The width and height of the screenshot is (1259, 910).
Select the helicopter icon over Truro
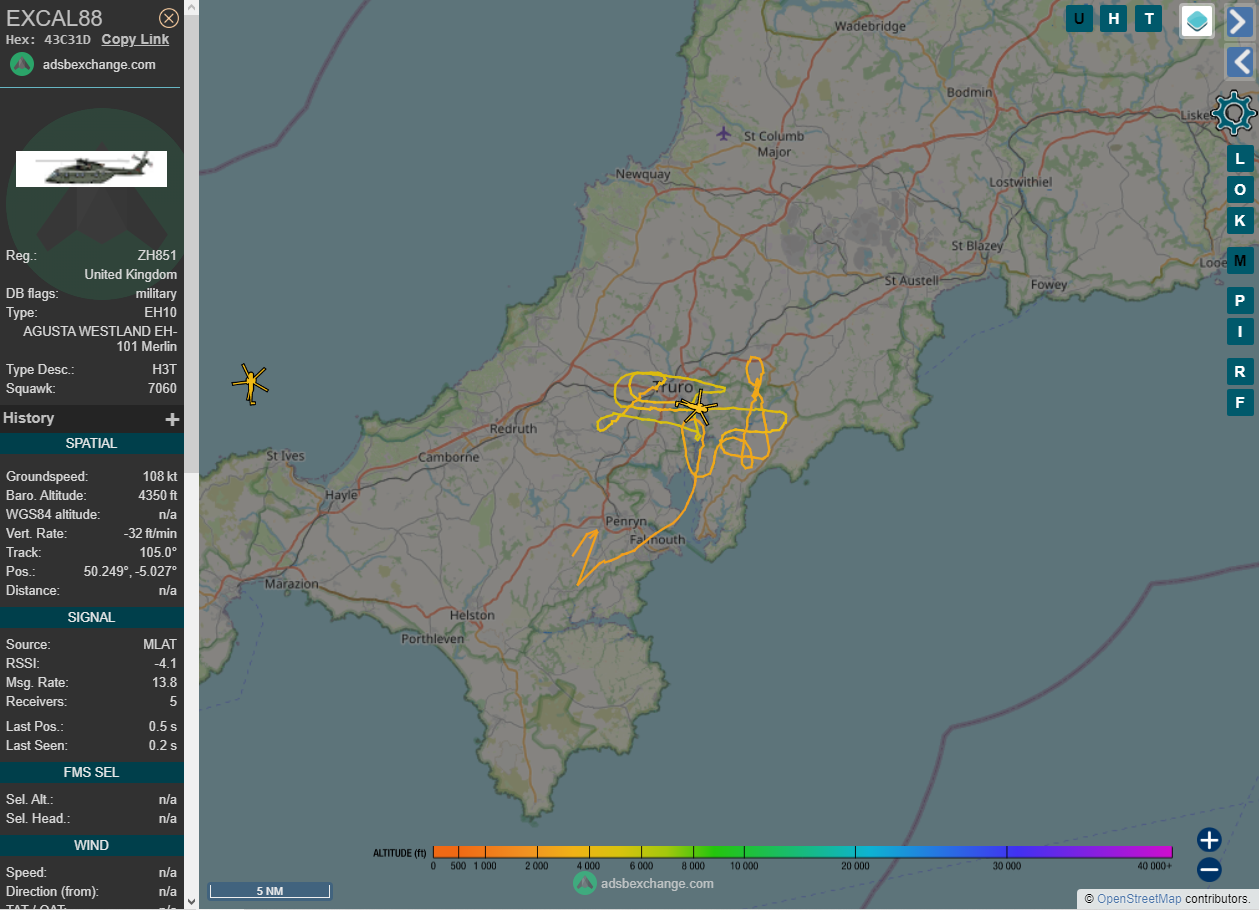click(x=697, y=408)
